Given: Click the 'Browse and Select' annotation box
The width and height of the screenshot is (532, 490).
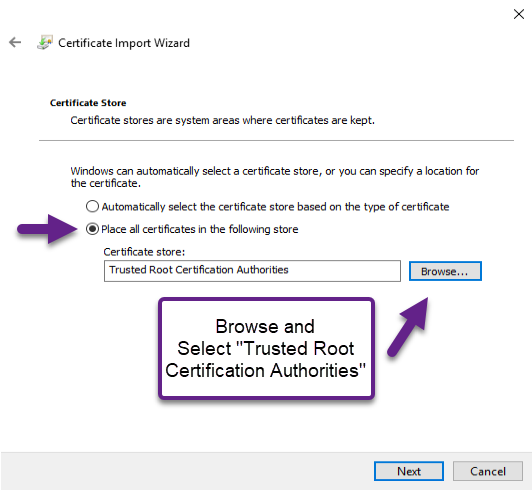Looking at the screenshot, I should [x=266, y=348].
